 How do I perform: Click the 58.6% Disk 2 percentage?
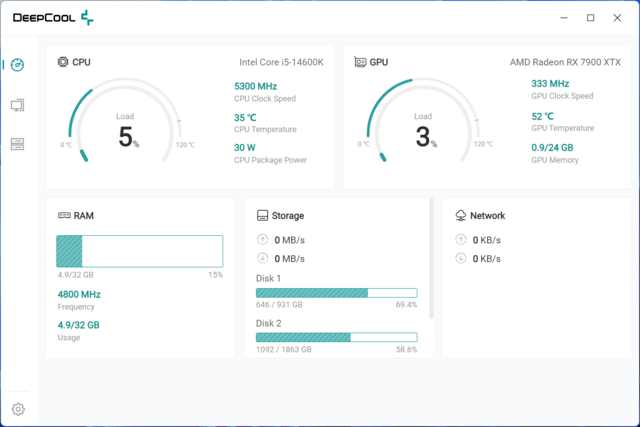point(407,349)
